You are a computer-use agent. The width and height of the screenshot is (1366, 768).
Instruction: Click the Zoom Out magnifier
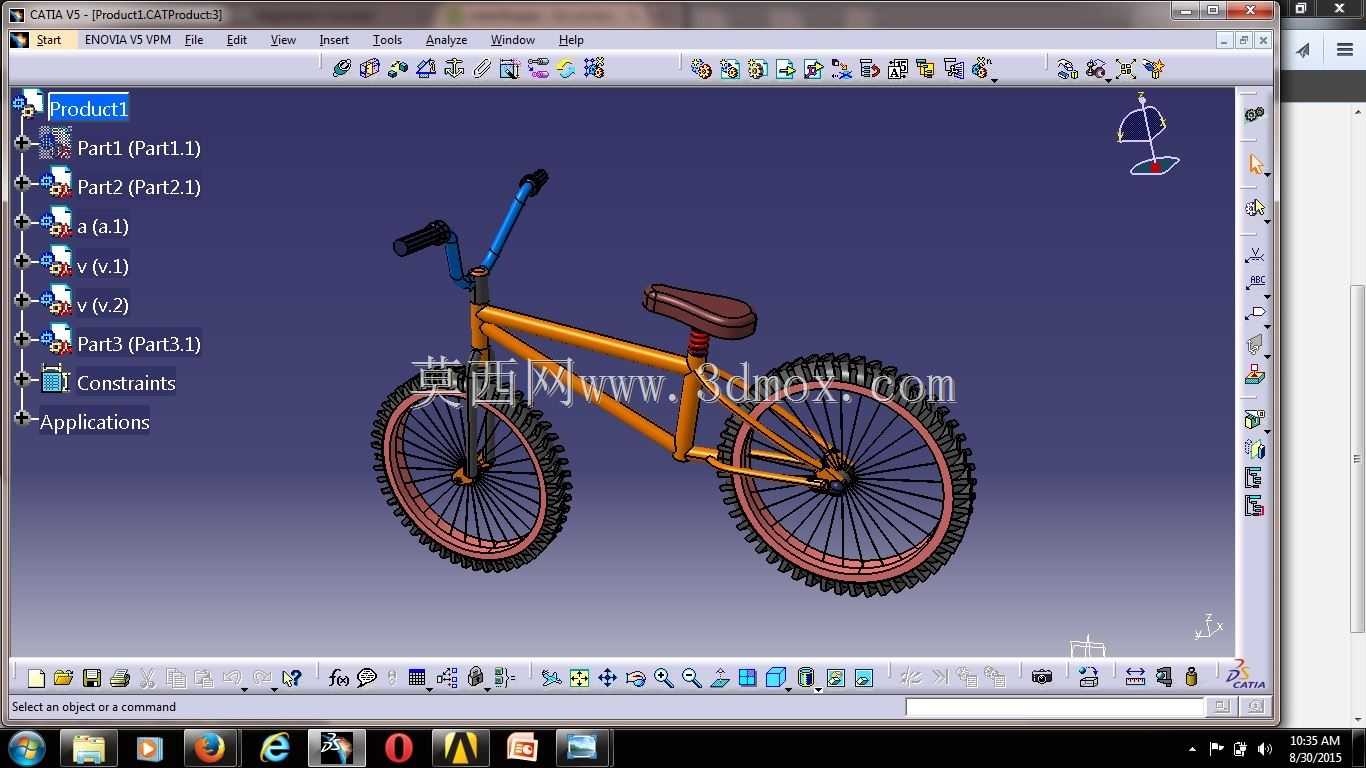[x=691, y=678]
